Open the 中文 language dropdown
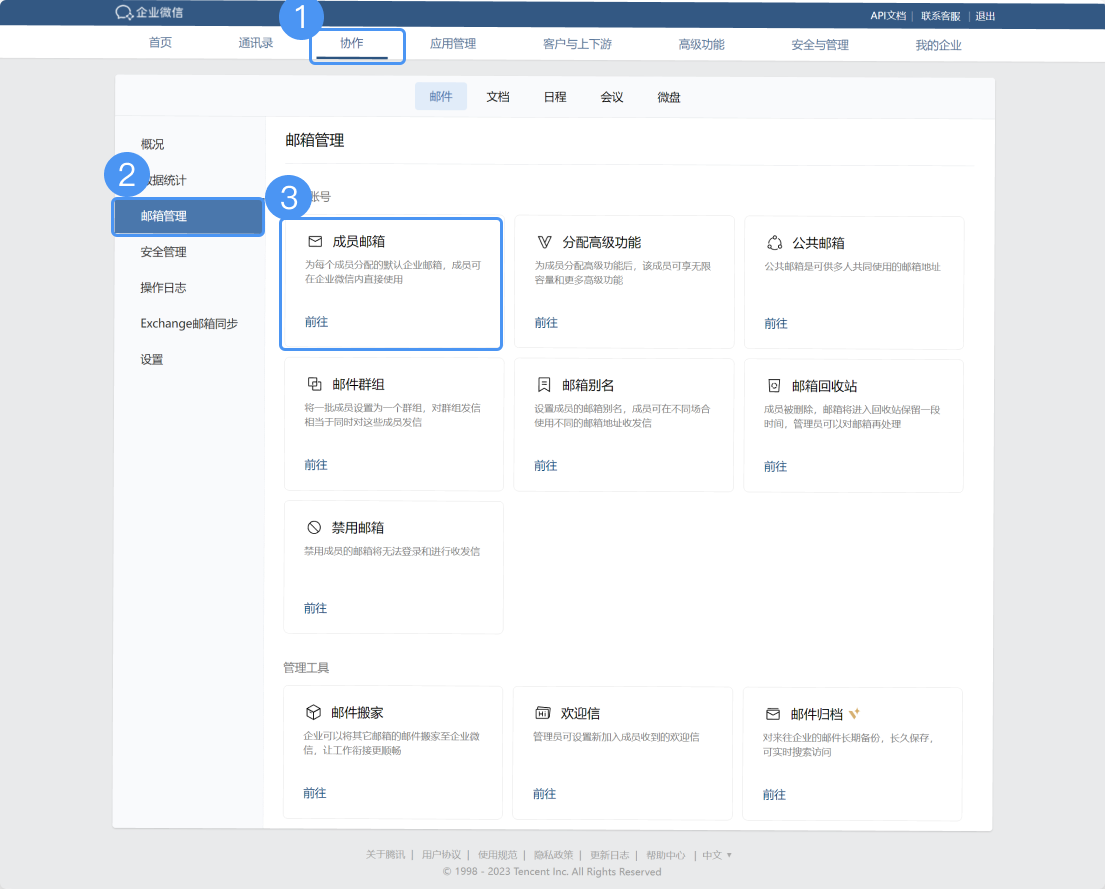The width and height of the screenshot is (1105, 889). pyautogui.click(x=715, y=855)
